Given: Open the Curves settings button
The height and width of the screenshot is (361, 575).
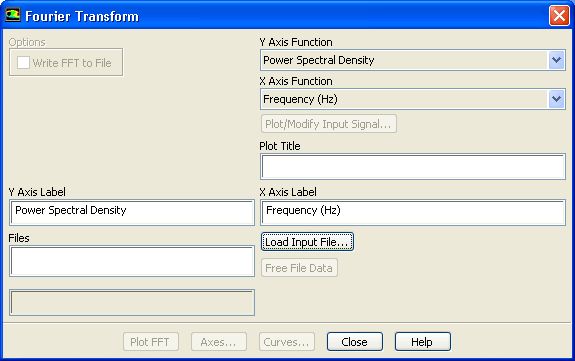Looking at the screenshot, I should point(287,342).
